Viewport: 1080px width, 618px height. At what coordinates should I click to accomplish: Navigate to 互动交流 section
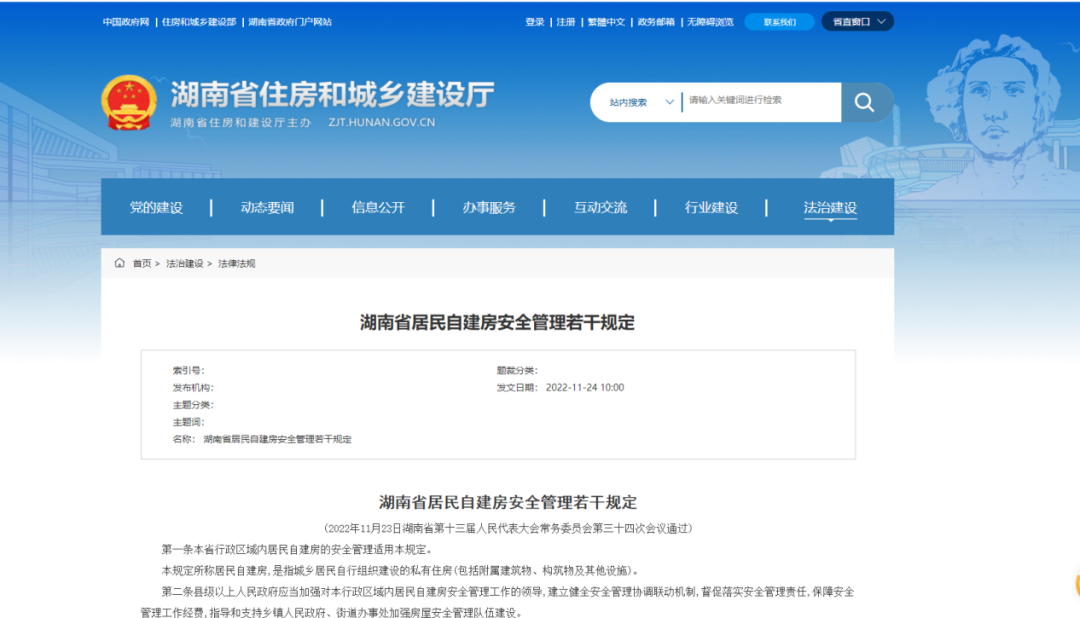(x=600, y=208)
